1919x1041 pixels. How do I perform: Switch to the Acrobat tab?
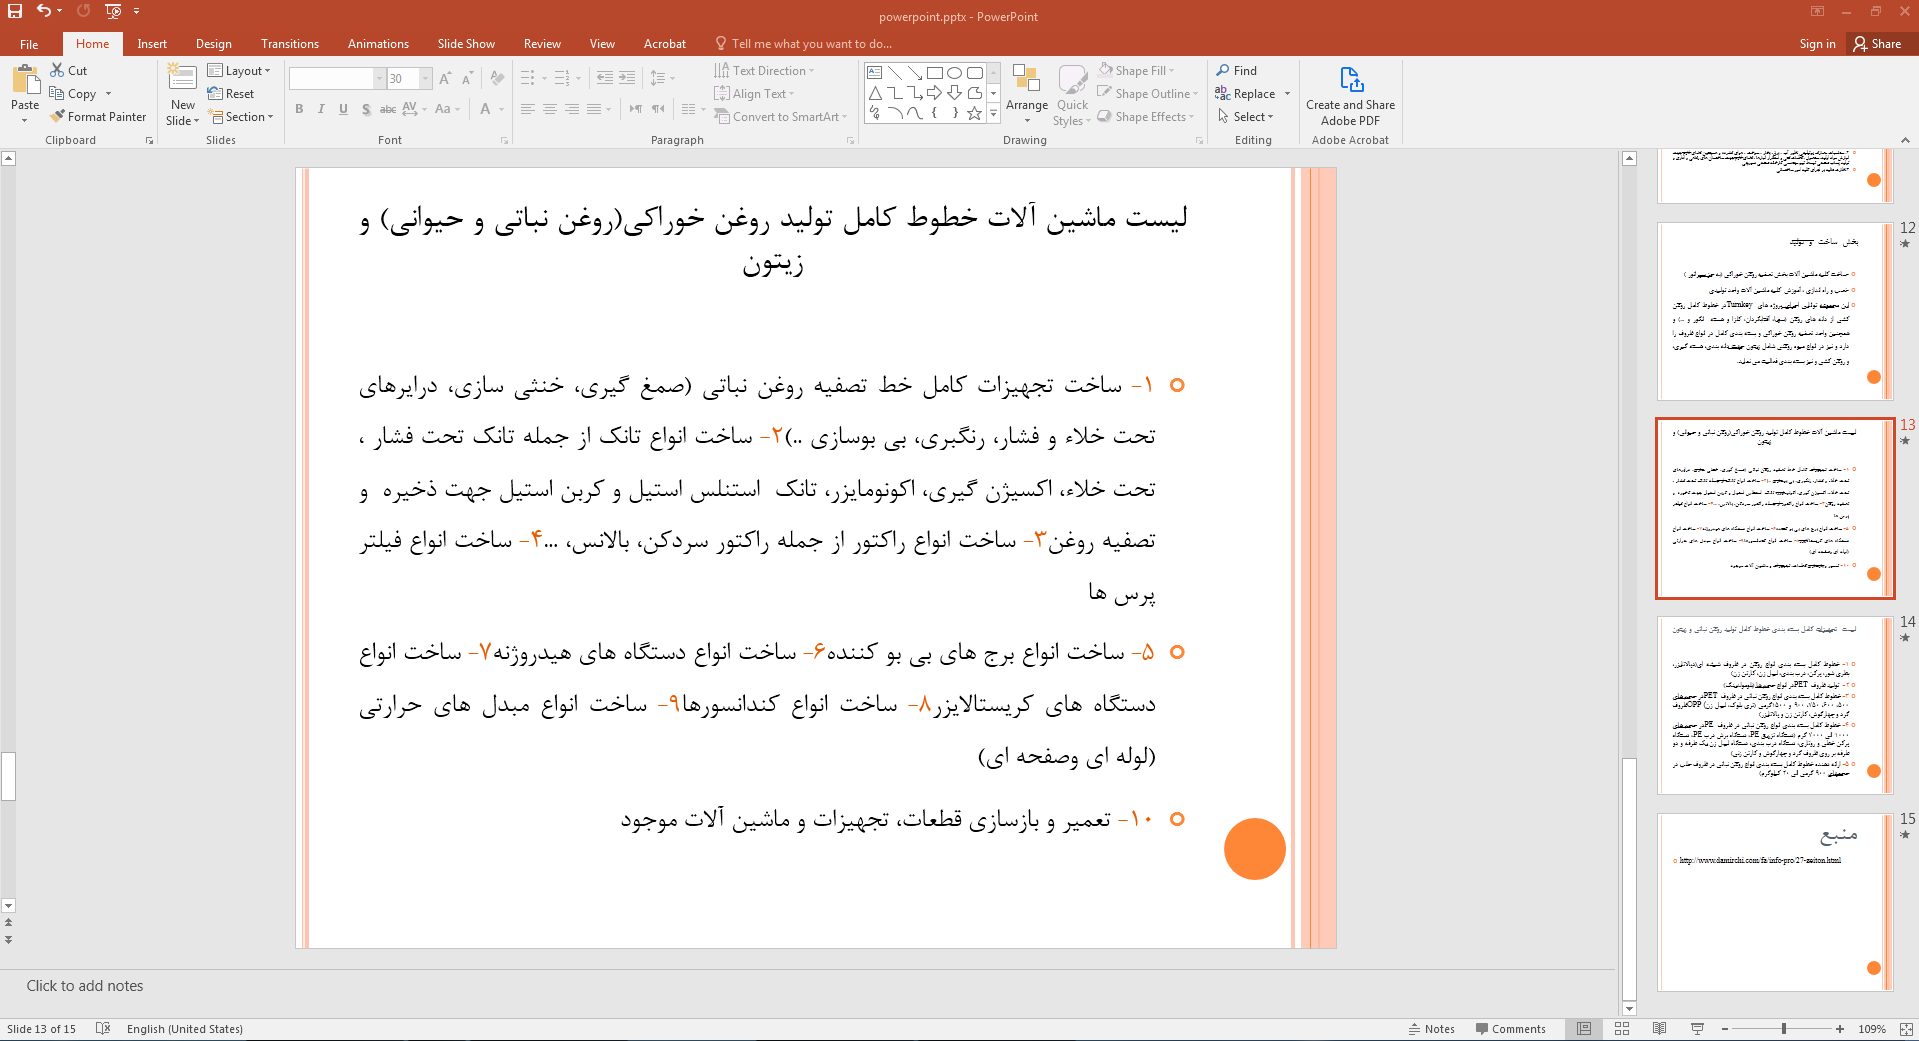click(x=665, y=44)
